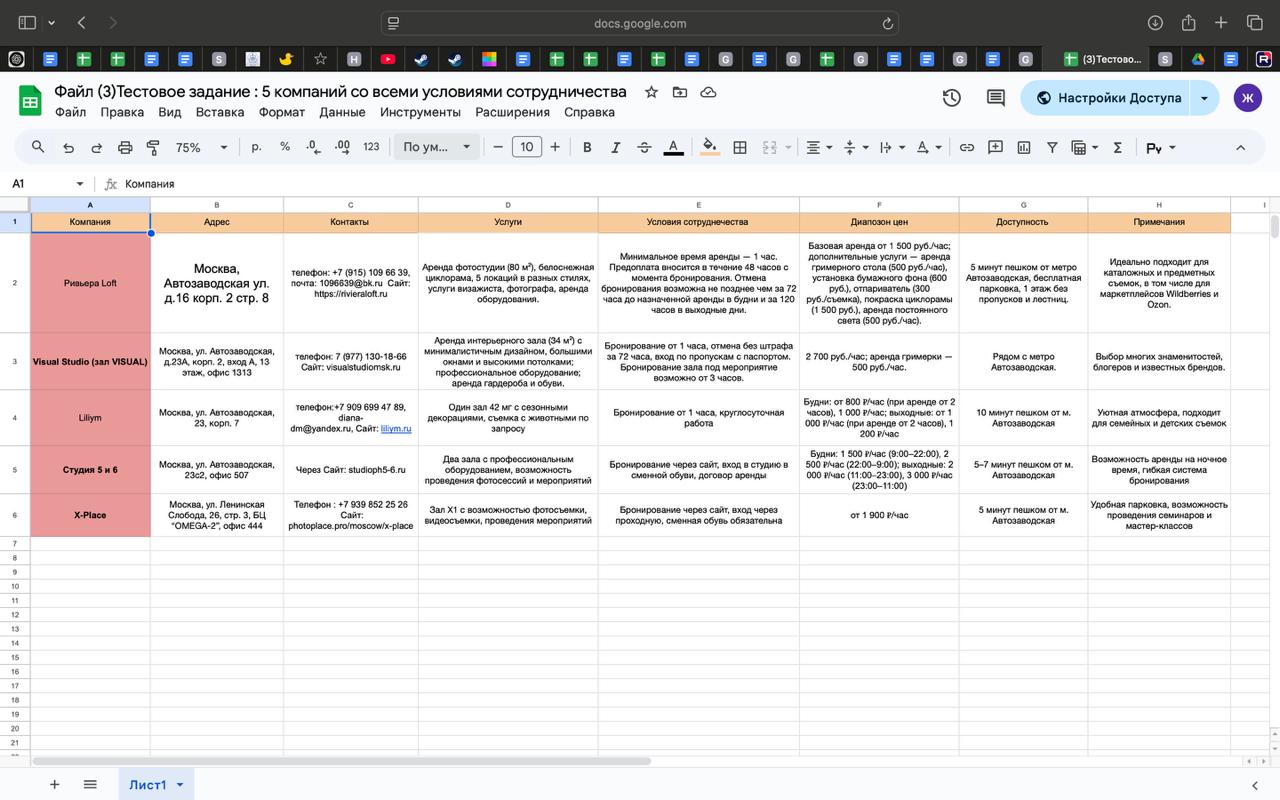Open the Данные menu
This screenshot has height=800, width=1280.
click(342, 112)
